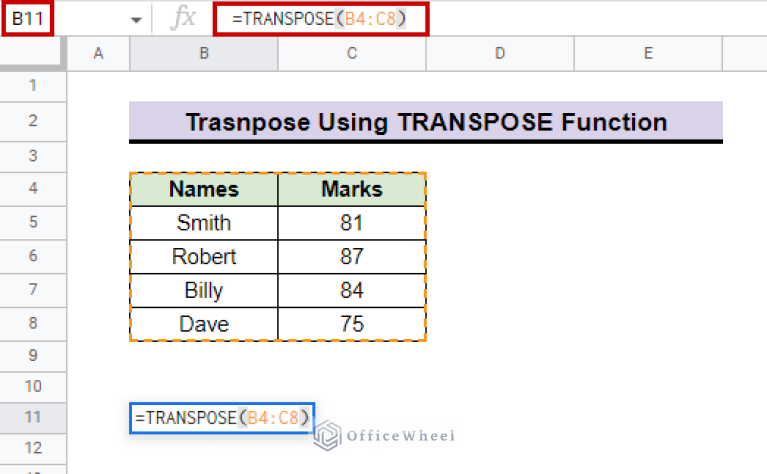Click the formula bar containing =TRANSPOSE(B4:C8)
Image resolution: width=767 pixels, height=474 pixels.
tap(321, 19)
